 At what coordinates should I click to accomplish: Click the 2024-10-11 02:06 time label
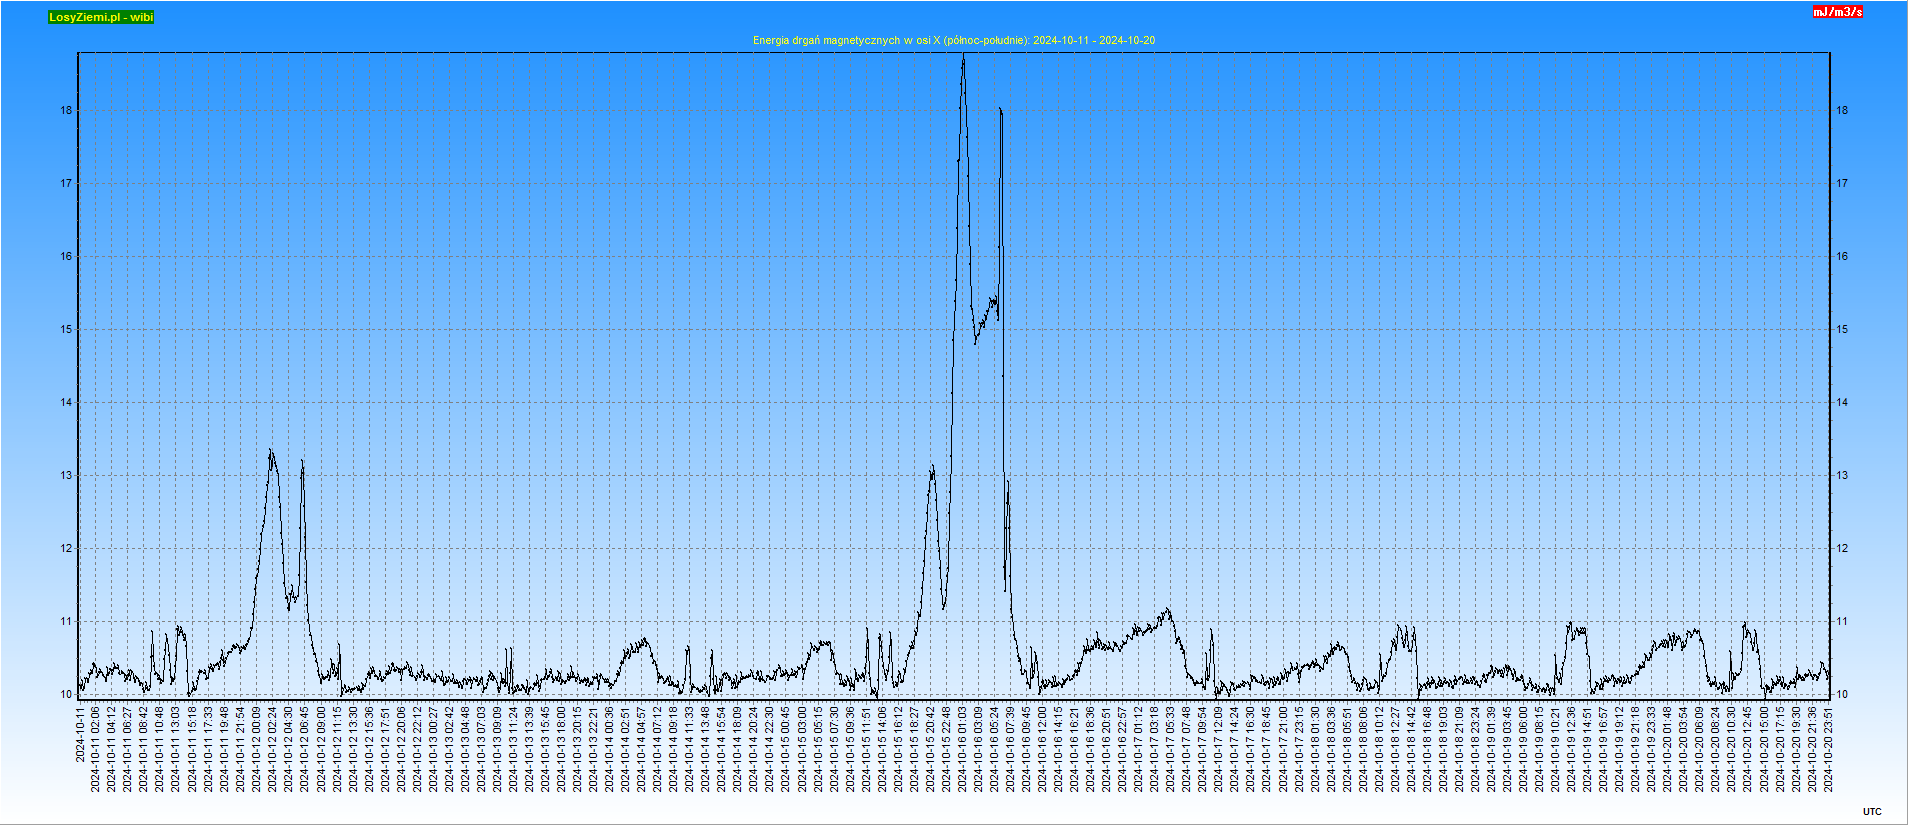[96, 749]
